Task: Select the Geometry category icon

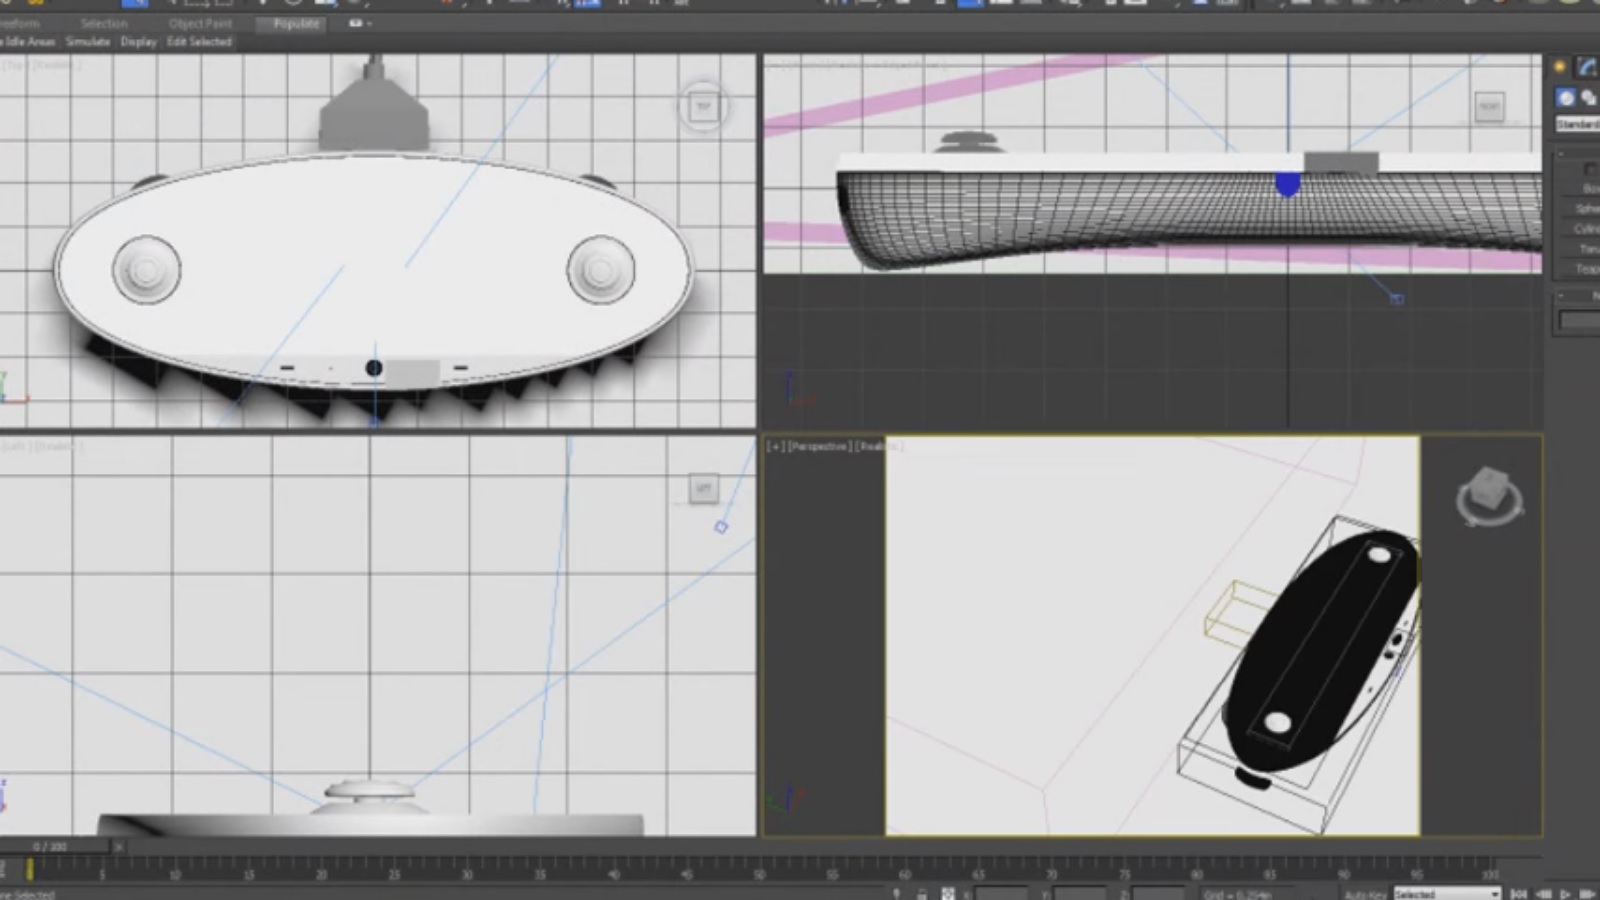Action: (1565, 97)
